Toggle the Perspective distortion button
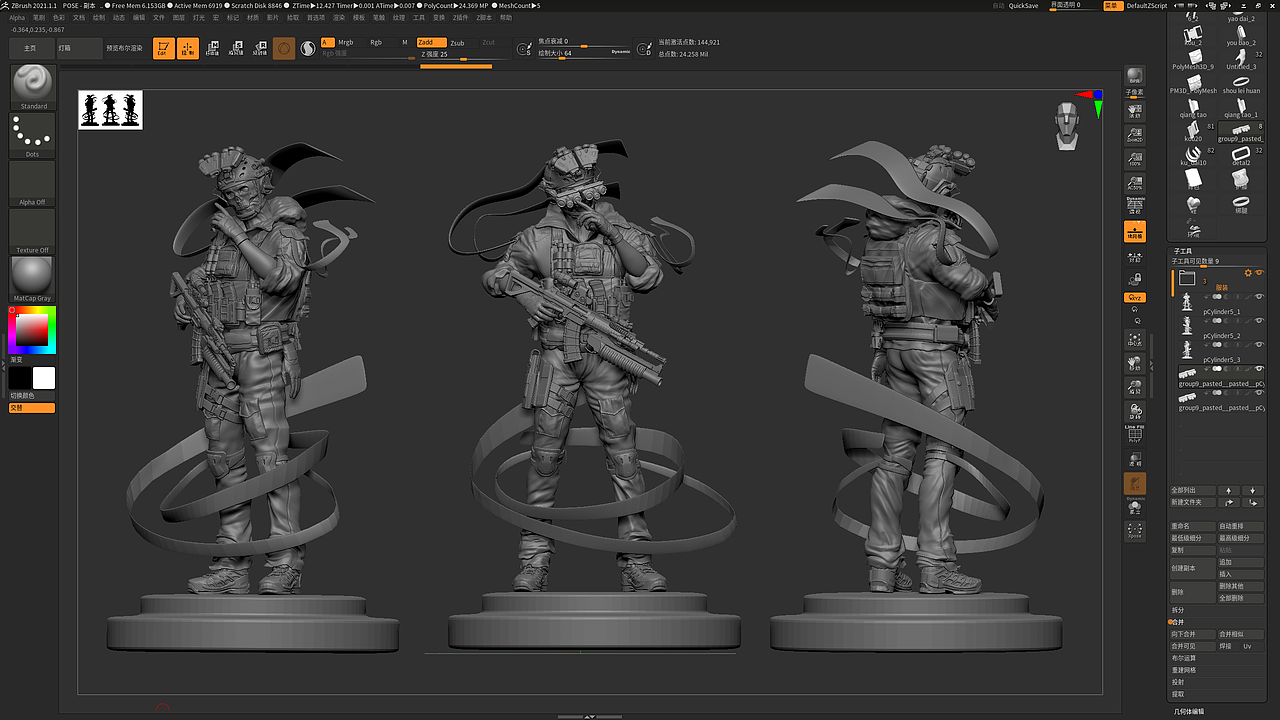Viewport: 1280px width, 720px height. (x=1135, y=208)
